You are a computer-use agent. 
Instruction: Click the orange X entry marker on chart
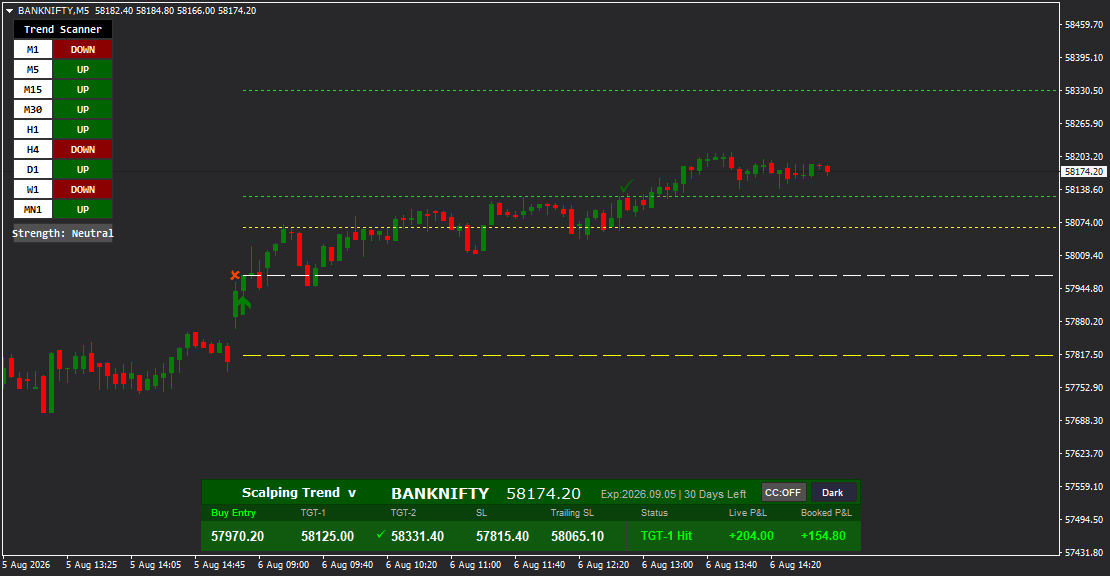tap(235, 275)
